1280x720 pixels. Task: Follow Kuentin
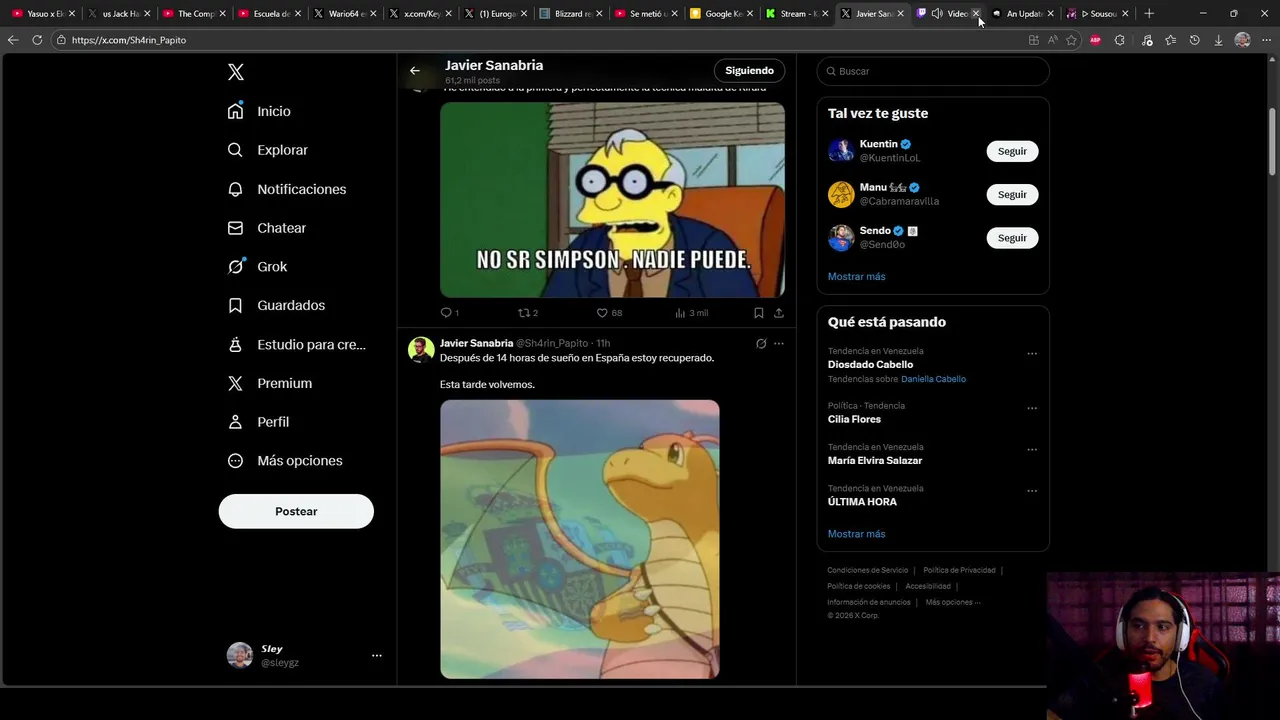(x=1012, y=151)
